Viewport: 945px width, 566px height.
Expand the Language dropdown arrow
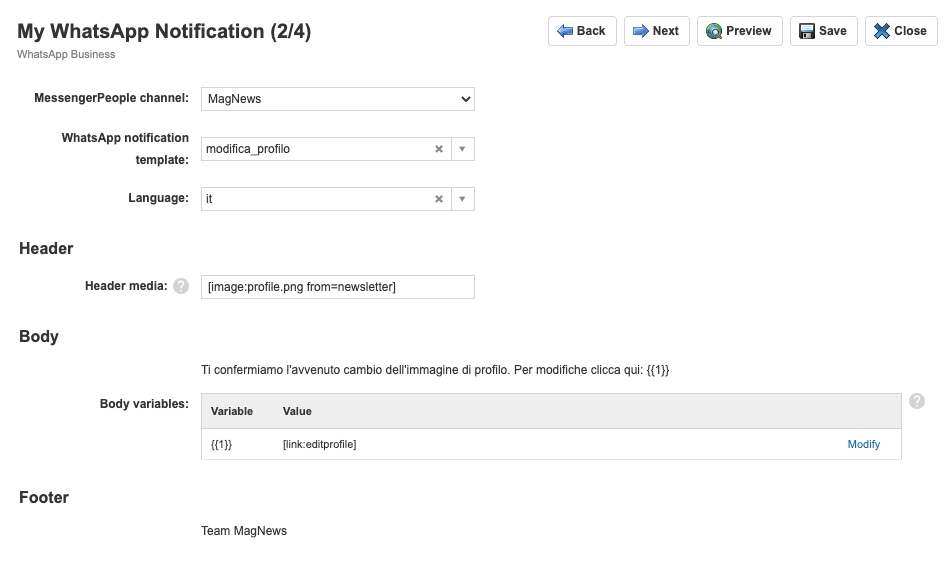pyautogui.click(x=462, y=199)
